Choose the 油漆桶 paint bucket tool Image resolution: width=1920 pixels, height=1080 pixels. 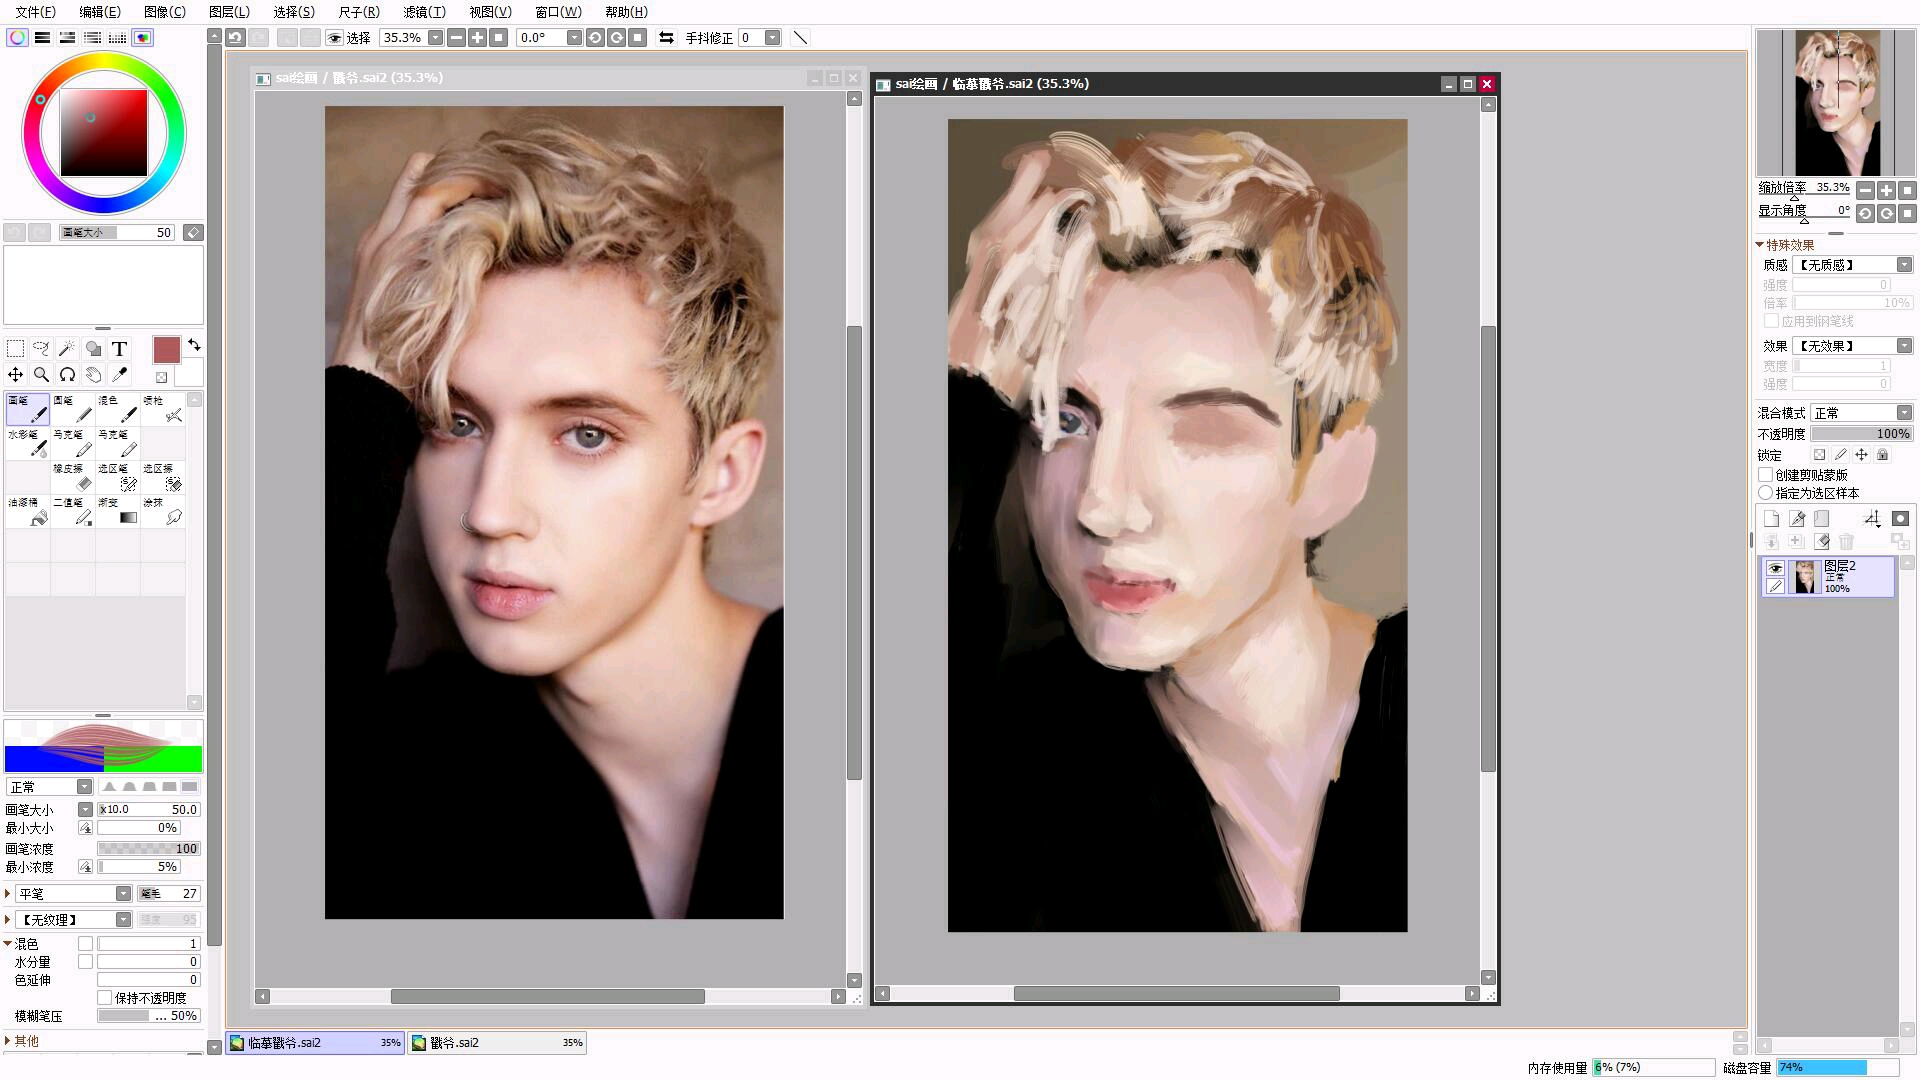pos(28,511)
